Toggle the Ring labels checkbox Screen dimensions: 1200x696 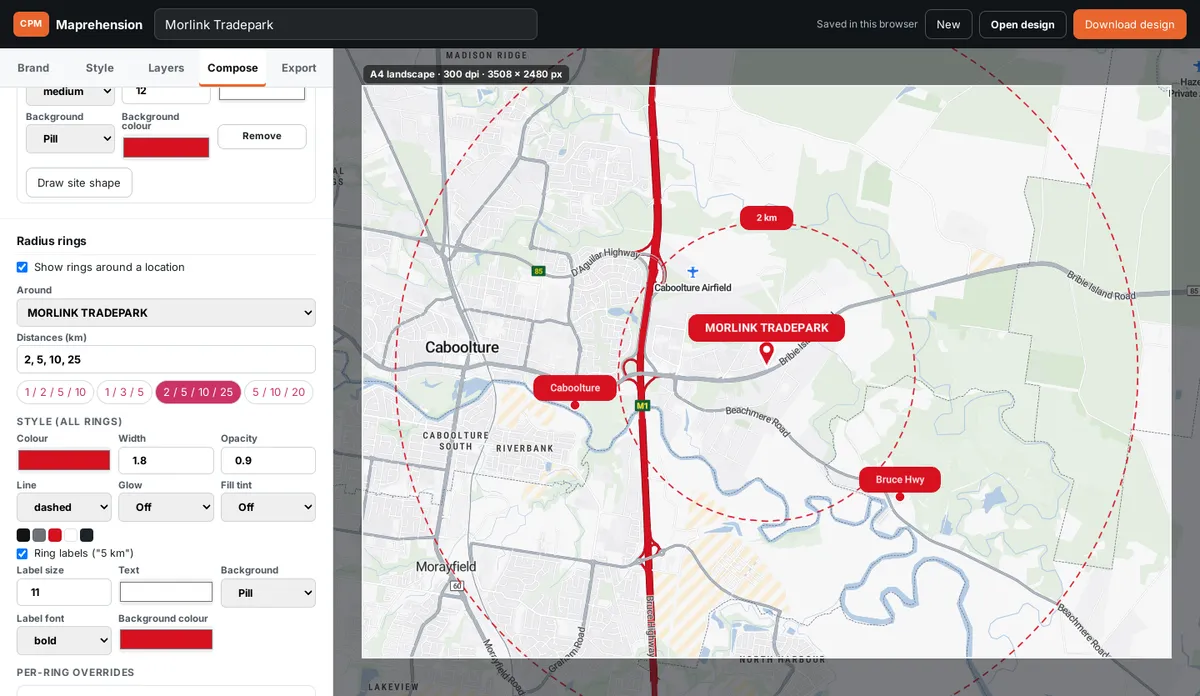22,553
